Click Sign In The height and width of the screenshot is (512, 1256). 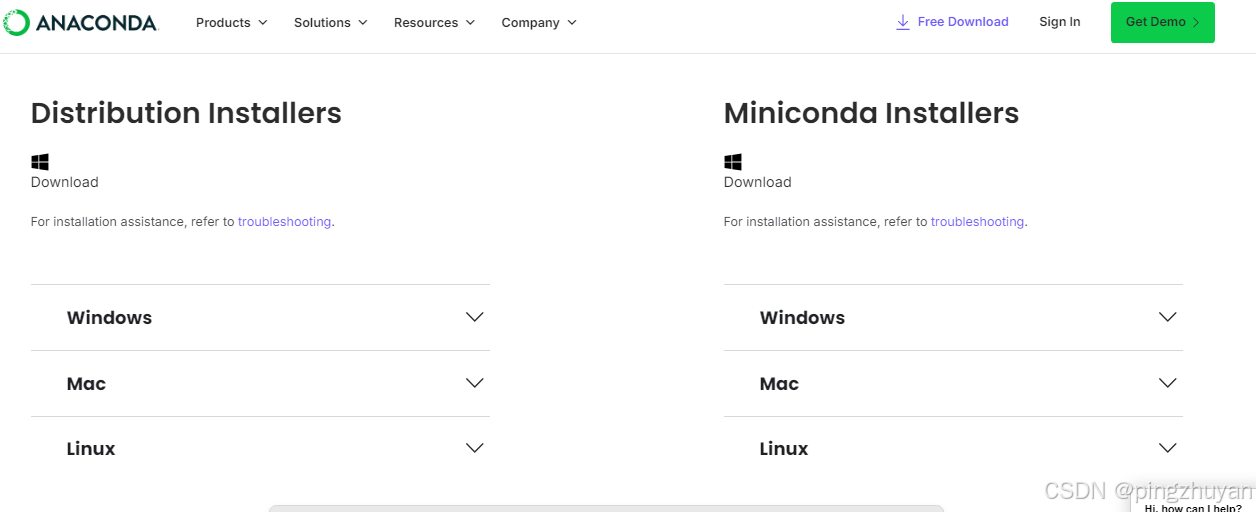click(1060, 22)
